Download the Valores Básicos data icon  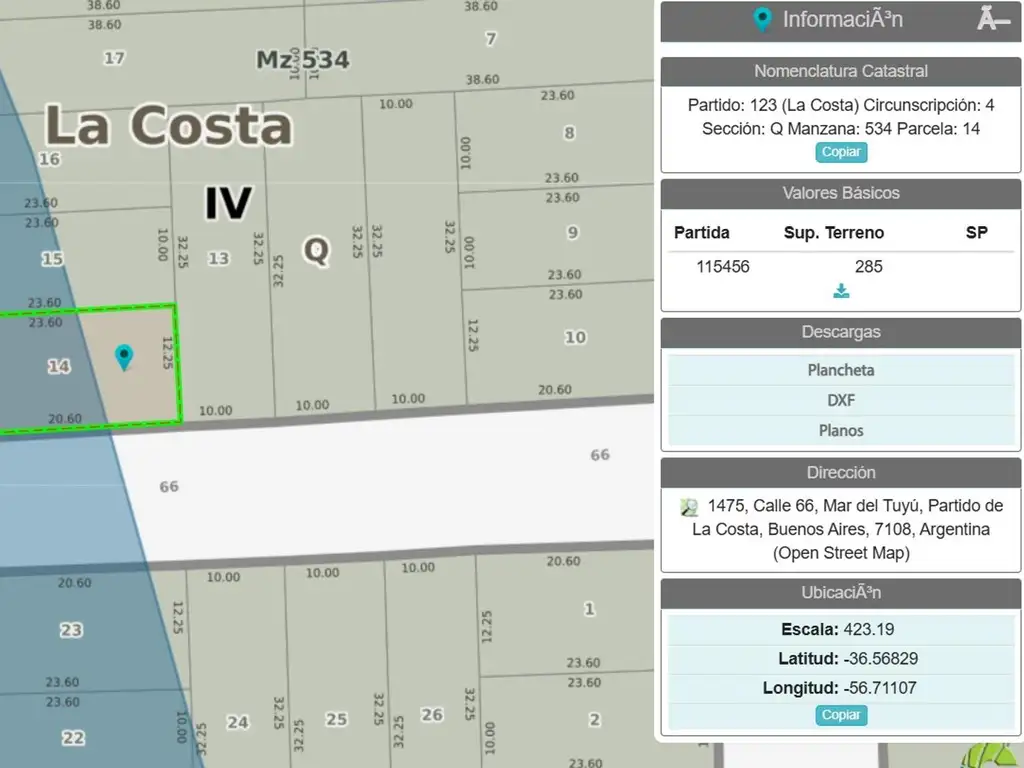pos(841,291)
